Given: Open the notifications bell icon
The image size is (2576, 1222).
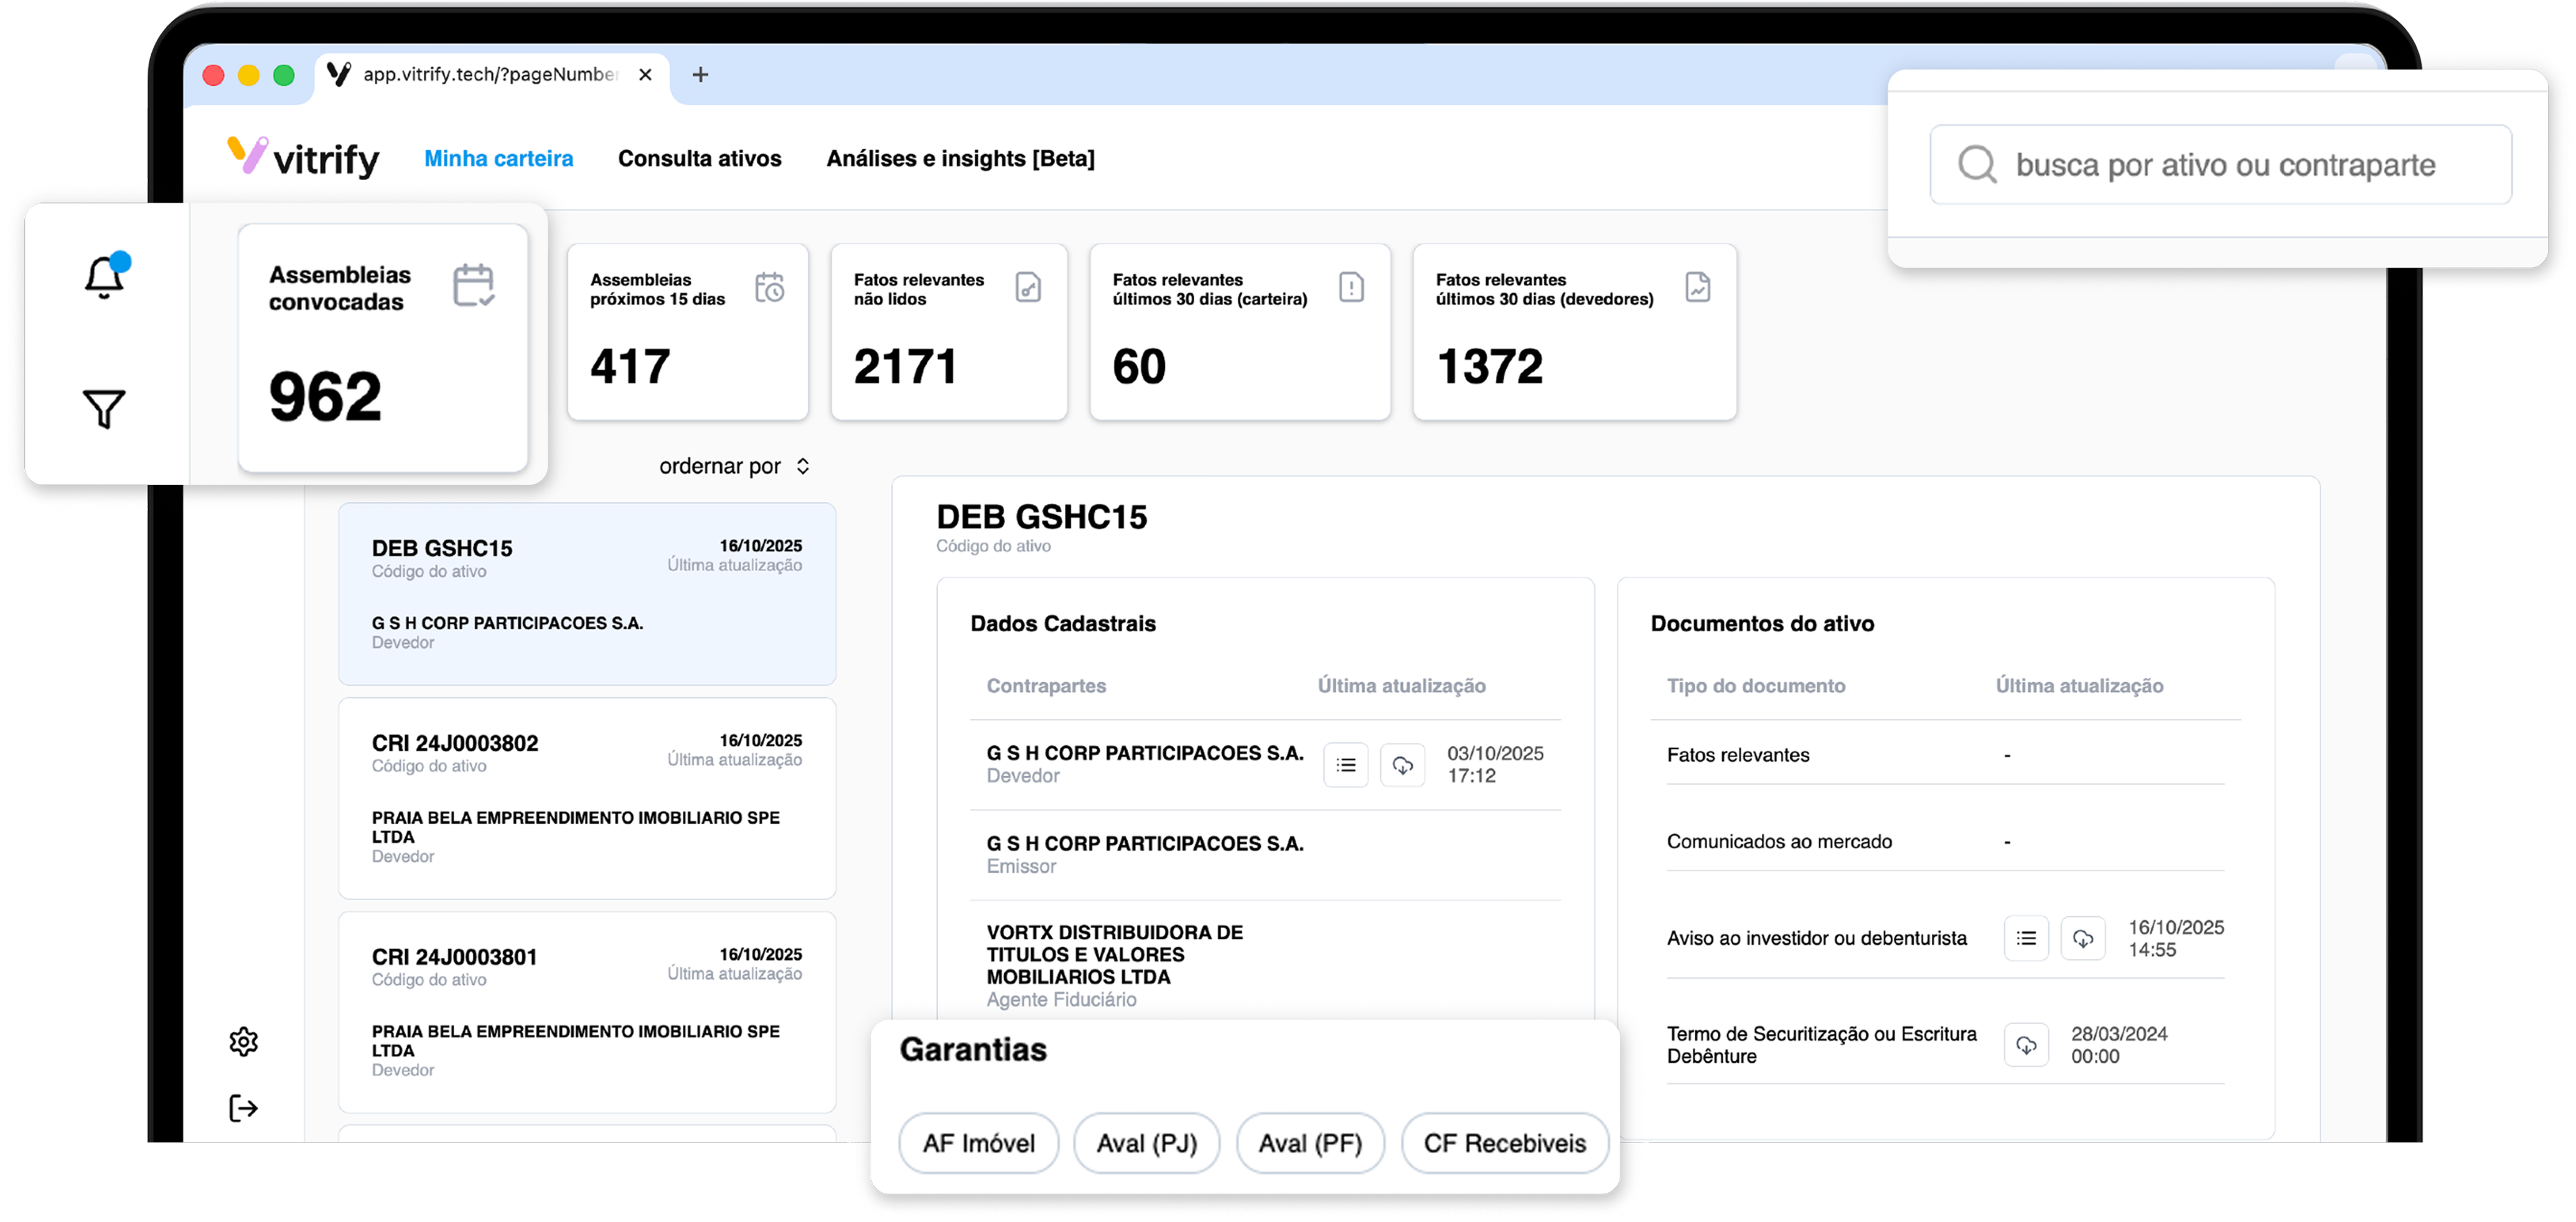Looking at the screenshot, I should click(104, 277).
